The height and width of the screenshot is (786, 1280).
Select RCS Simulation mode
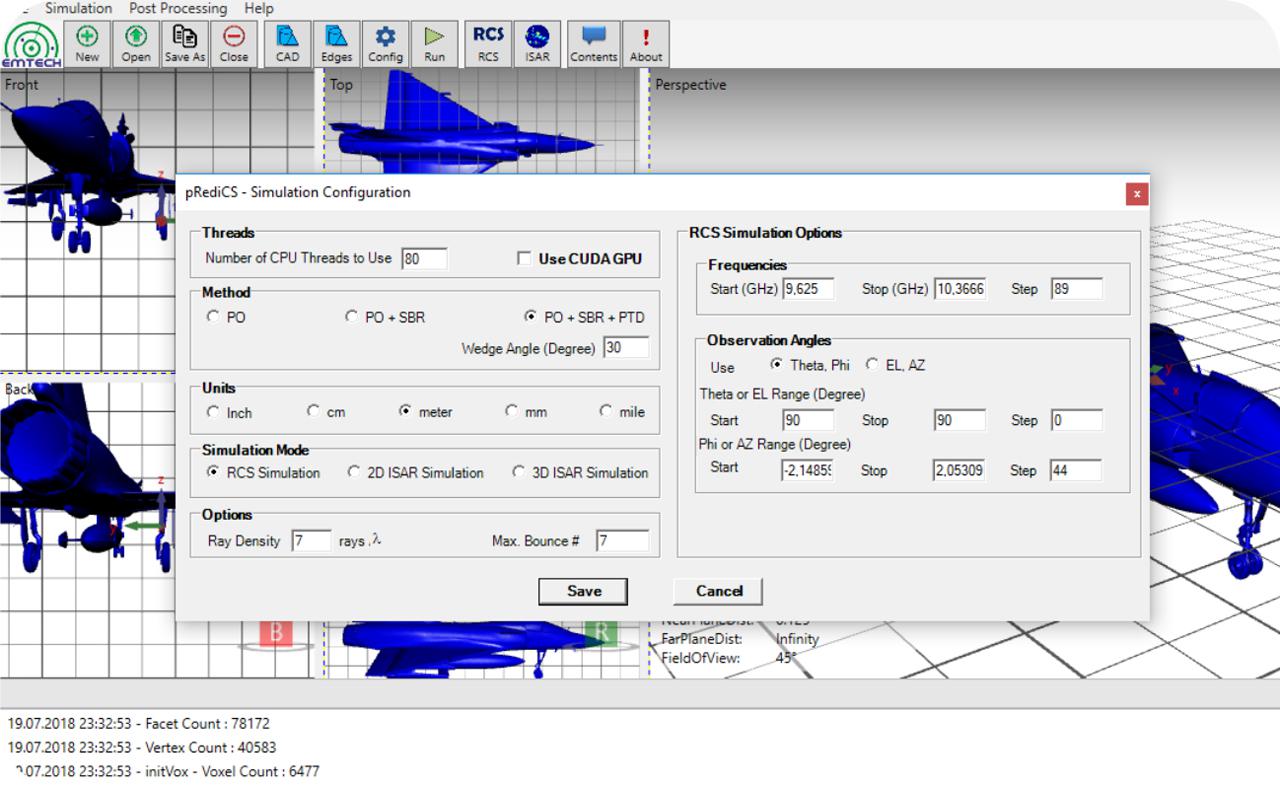212,472
